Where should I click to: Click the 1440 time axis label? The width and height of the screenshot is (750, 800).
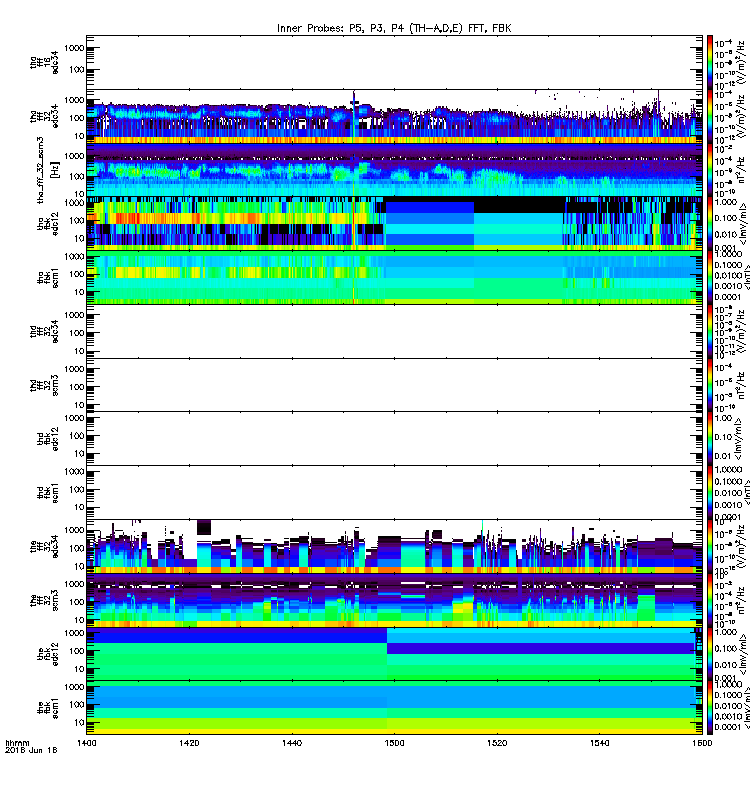pos(291,743)
